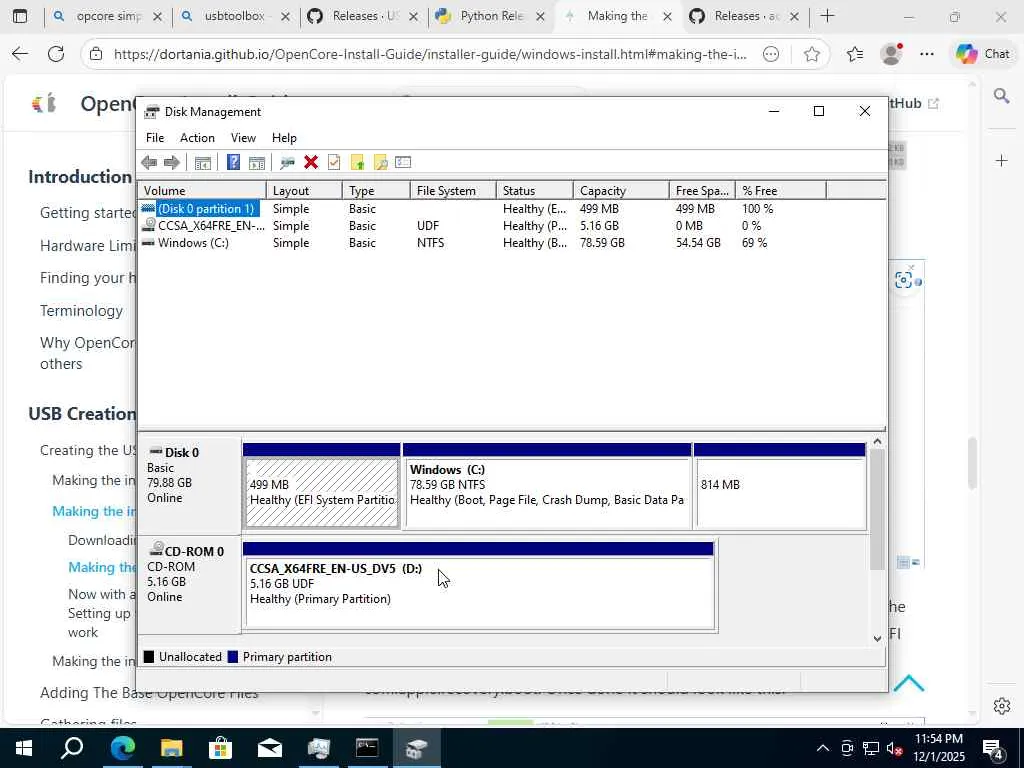Click the Back arrow in Disk Management toolbar
The image size is (1024, 768).
(x=149, y=163)
